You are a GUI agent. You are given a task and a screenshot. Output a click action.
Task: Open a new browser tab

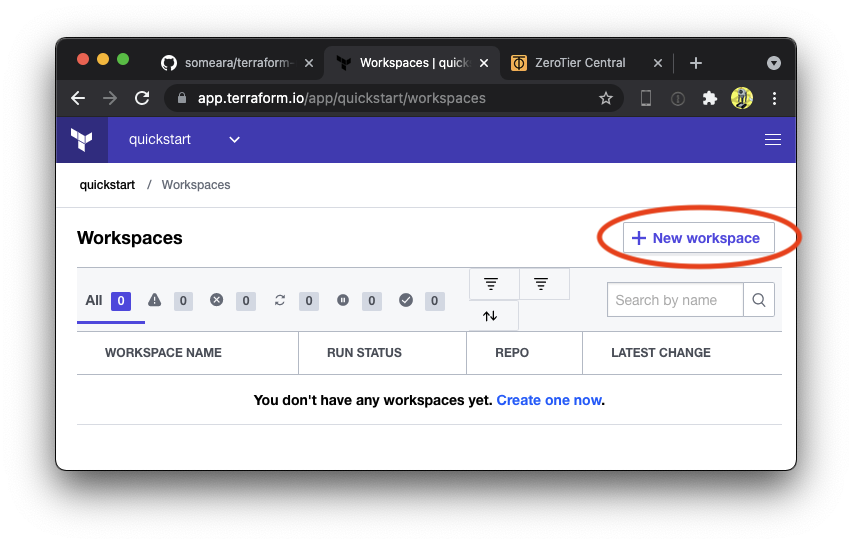pos(696,63)
